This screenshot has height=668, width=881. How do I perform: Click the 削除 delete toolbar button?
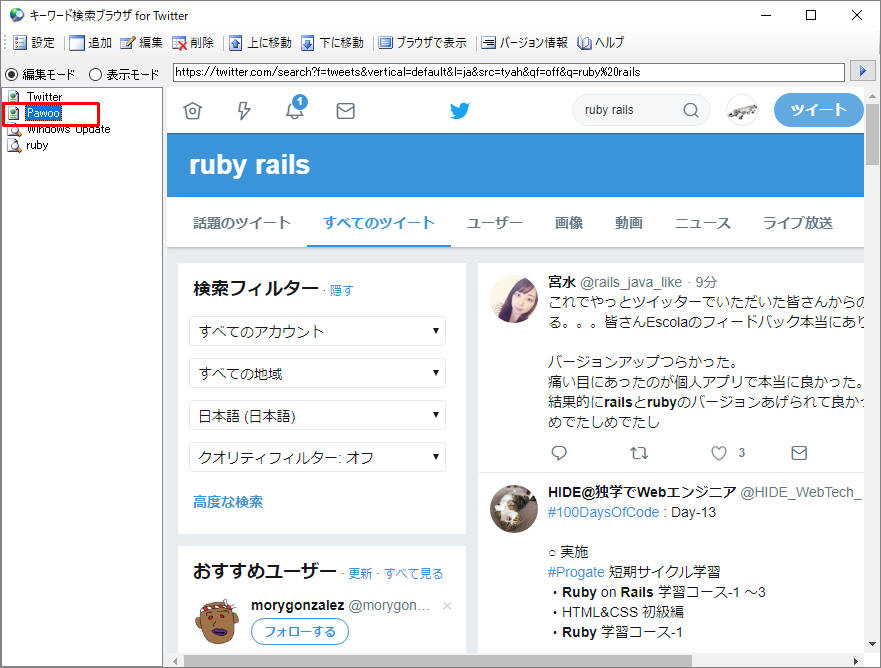pos(193,43)
